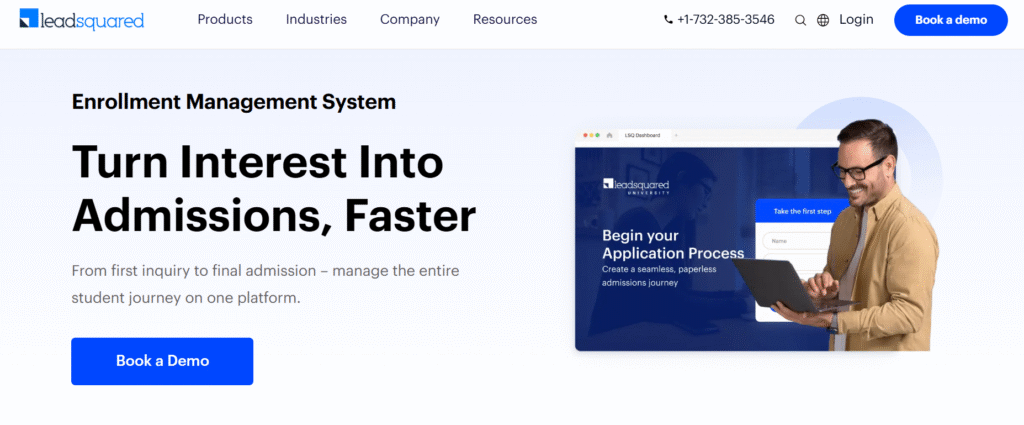Call the +1-732-385-3546 phone number
The image size is (1024, 425).
[725, 20]
